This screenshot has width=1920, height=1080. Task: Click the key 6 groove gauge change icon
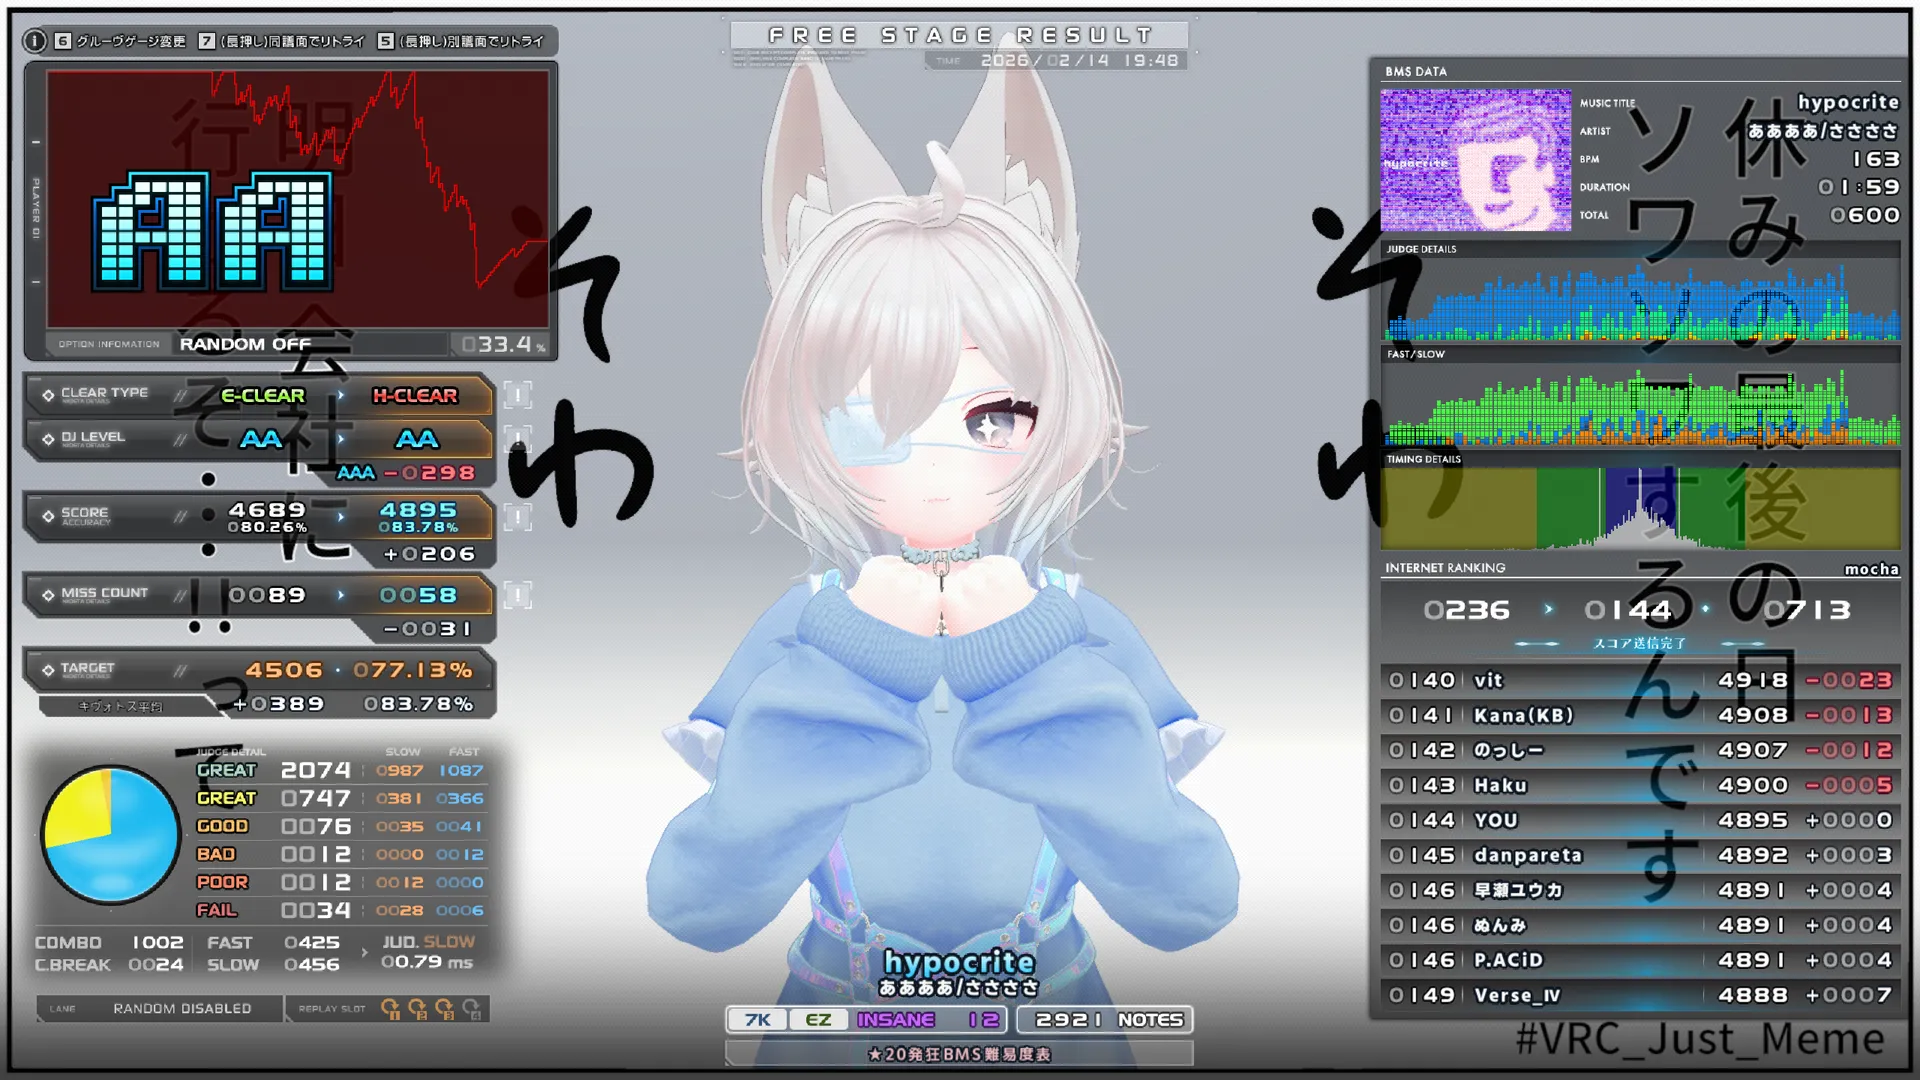[x=63, y=41]
